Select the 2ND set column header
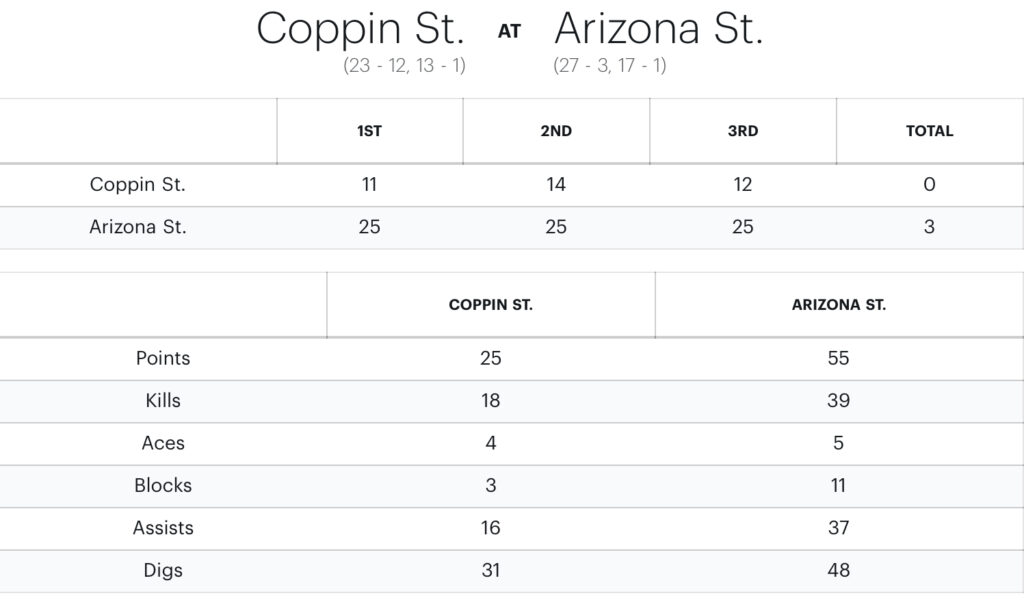 tap(556, 131)
